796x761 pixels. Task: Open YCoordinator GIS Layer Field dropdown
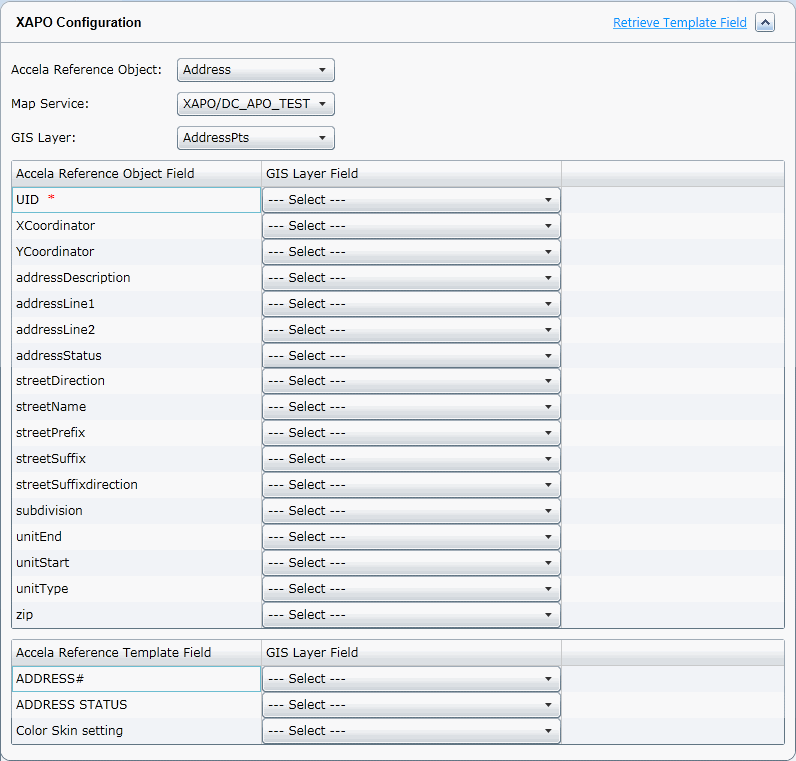click(x=411, y=252)
